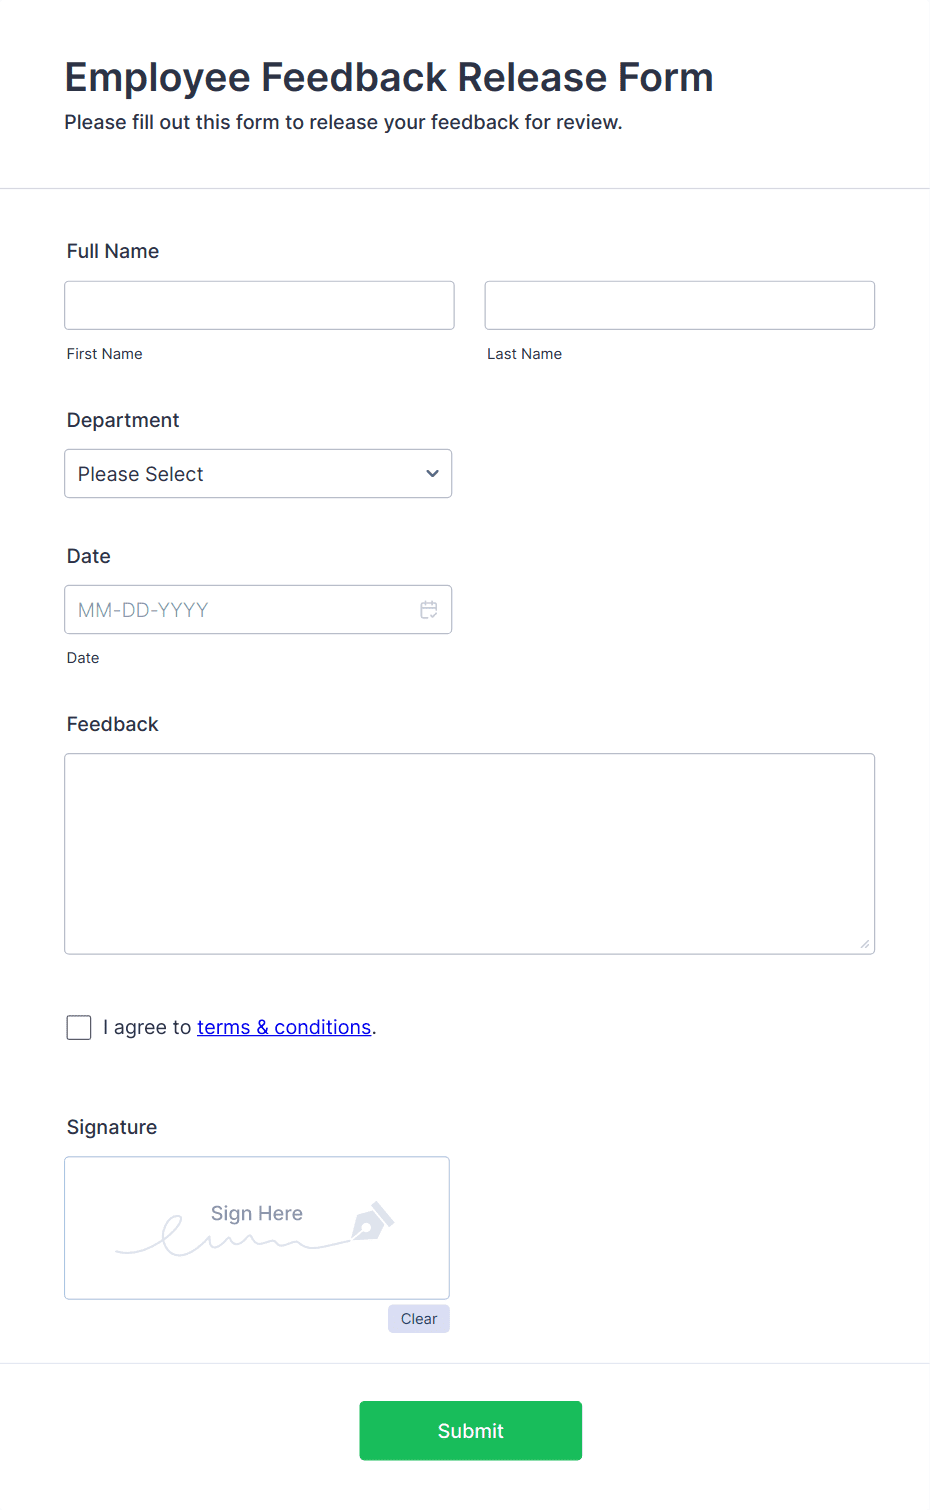Click the pen icon in the signature pad
The width and height of the screenshot is (930, 1510).
[x=373, y=1221]
